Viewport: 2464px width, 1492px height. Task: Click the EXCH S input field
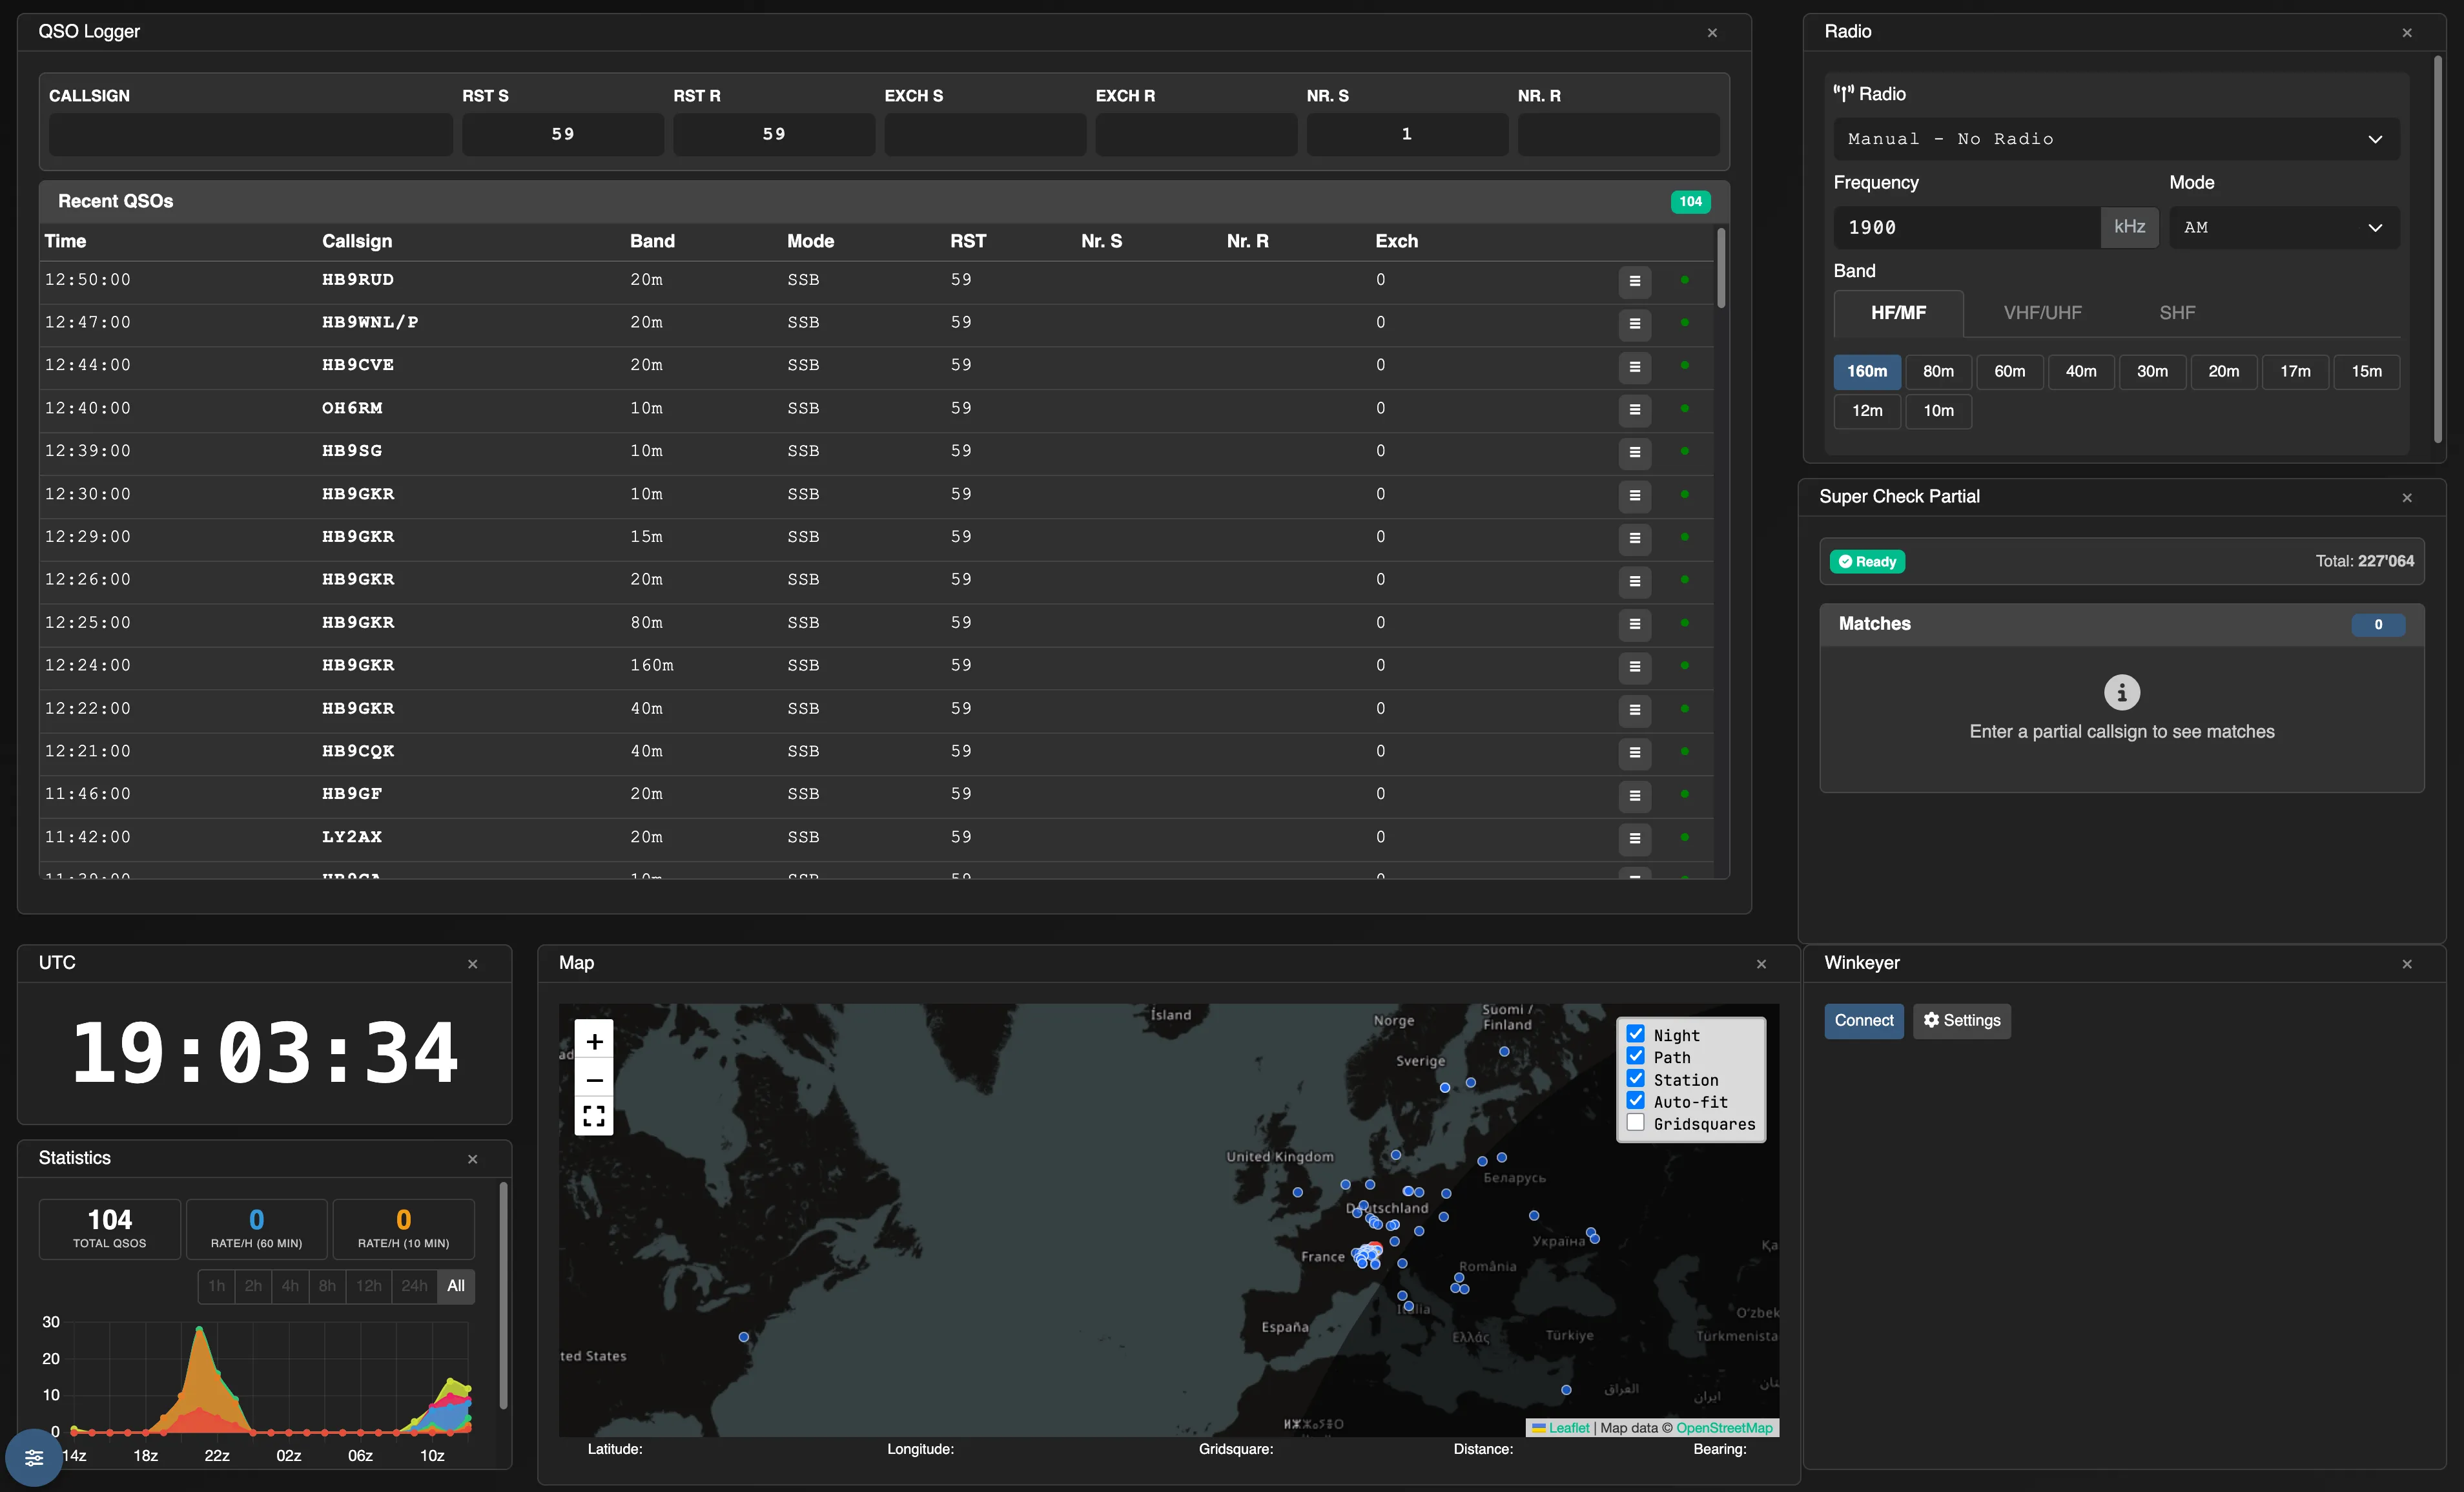(985, 134)
